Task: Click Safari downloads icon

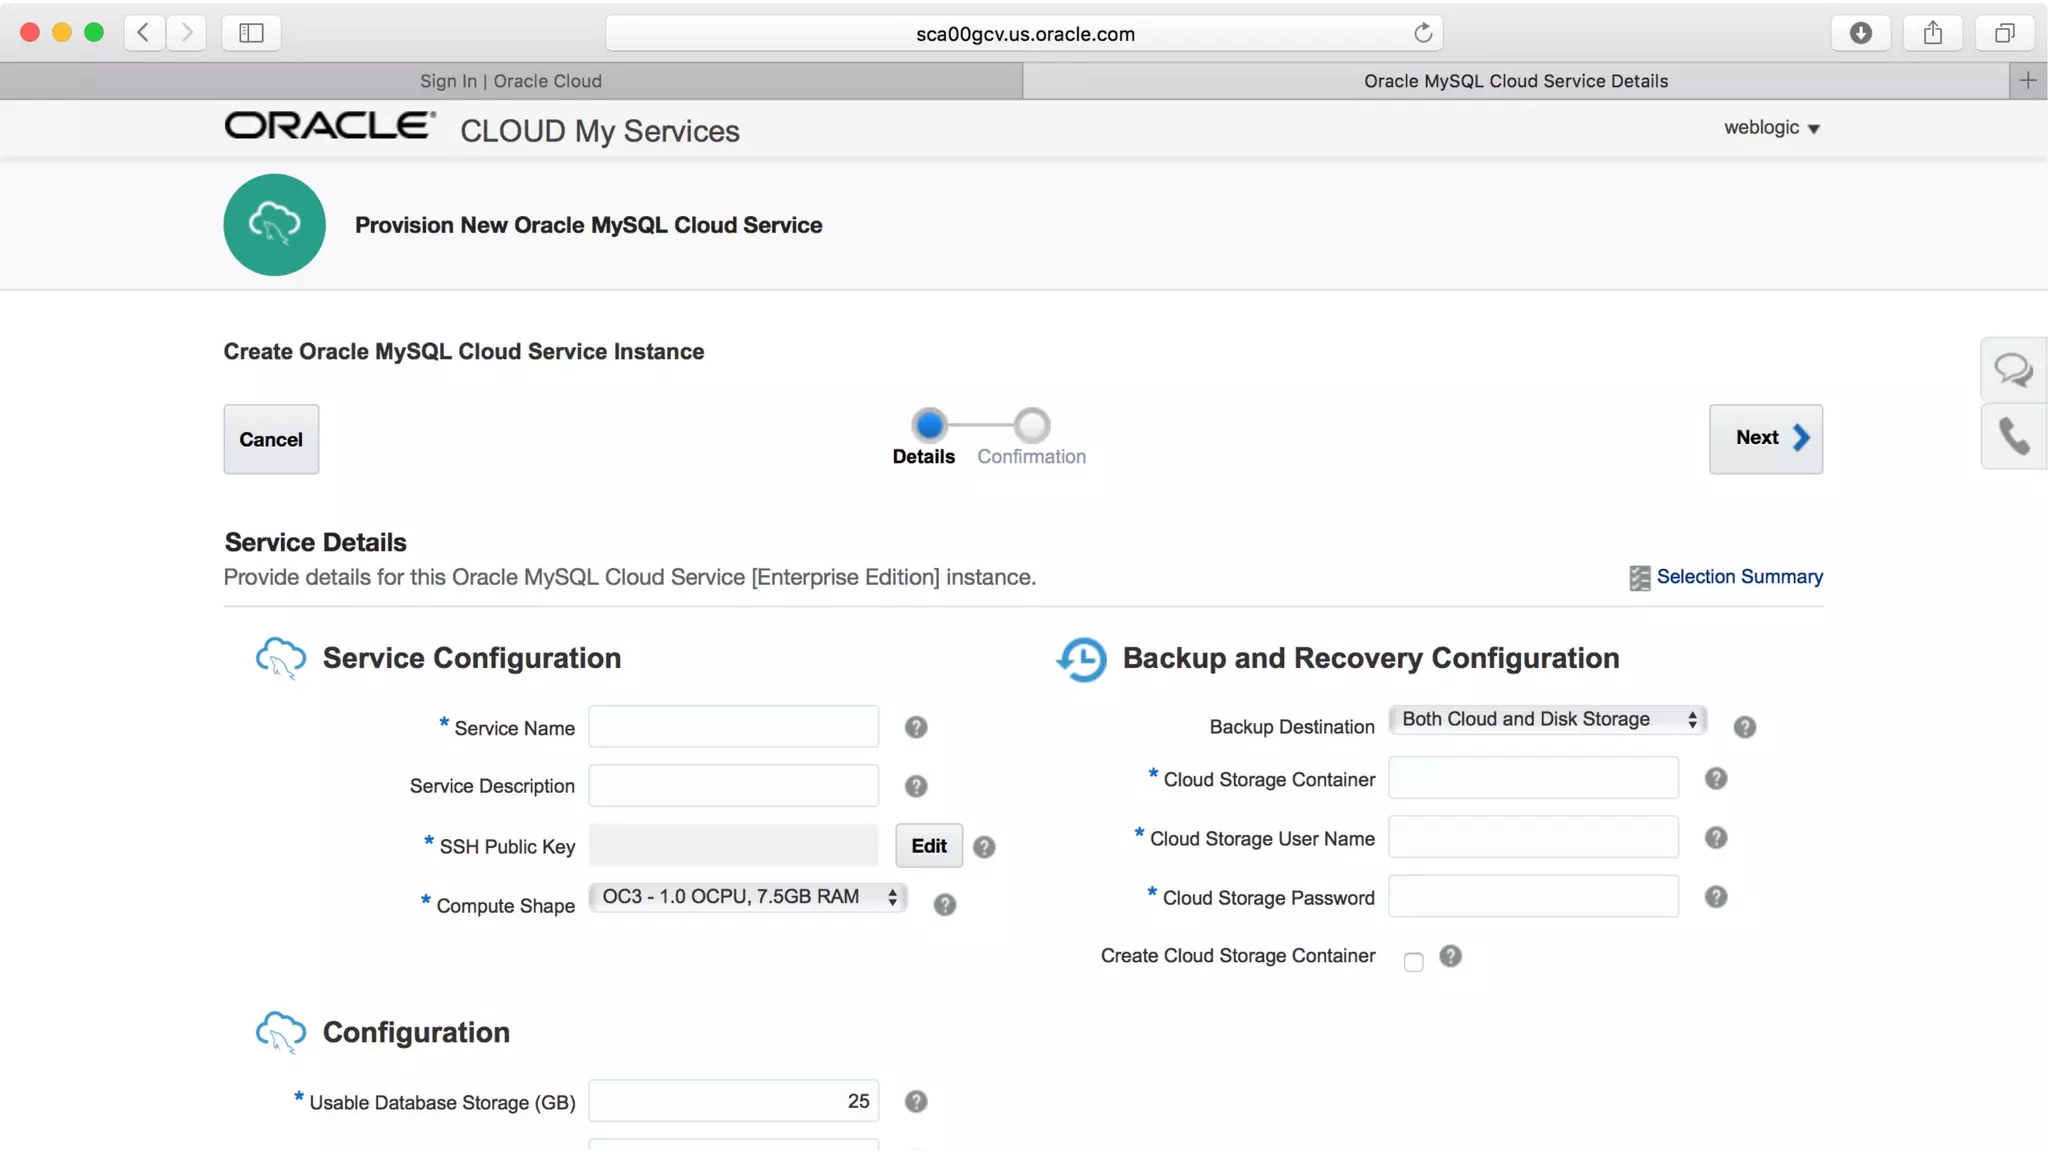Action: click(1860, 33)
